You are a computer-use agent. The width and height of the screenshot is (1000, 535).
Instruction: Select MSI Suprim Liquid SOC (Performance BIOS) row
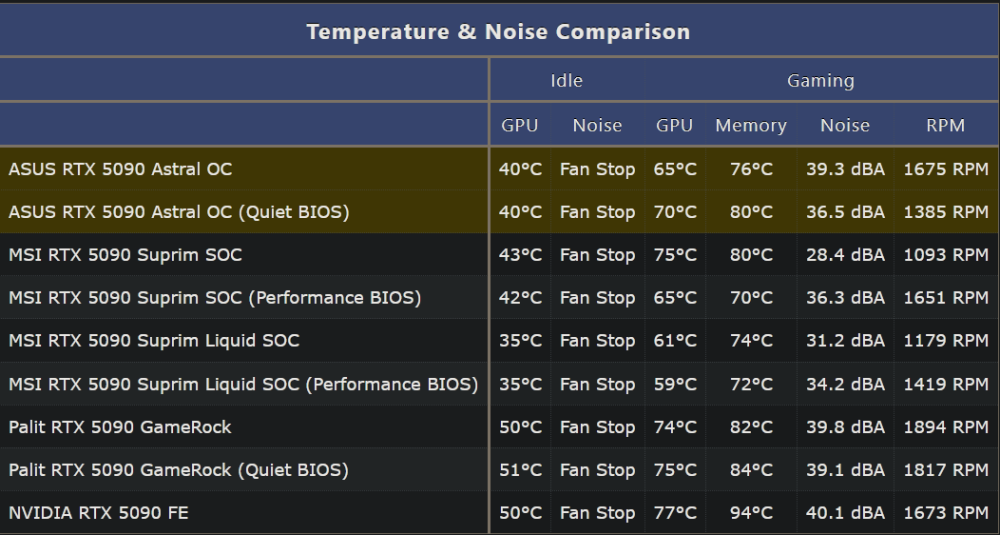[x=499, y=384]
